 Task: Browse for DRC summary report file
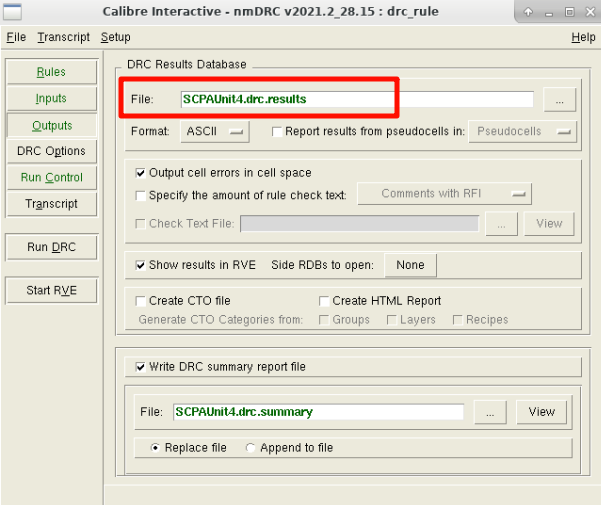490,412
